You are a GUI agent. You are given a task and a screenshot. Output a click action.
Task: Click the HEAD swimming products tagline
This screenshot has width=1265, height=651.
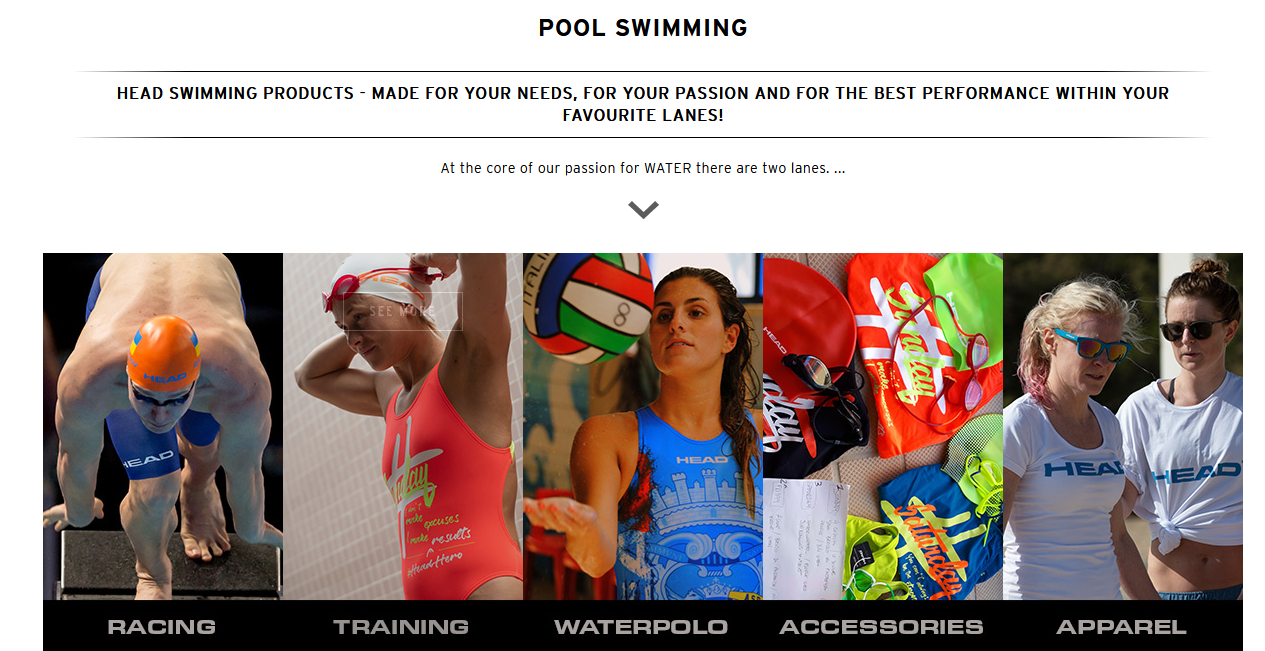coord(643,104)
